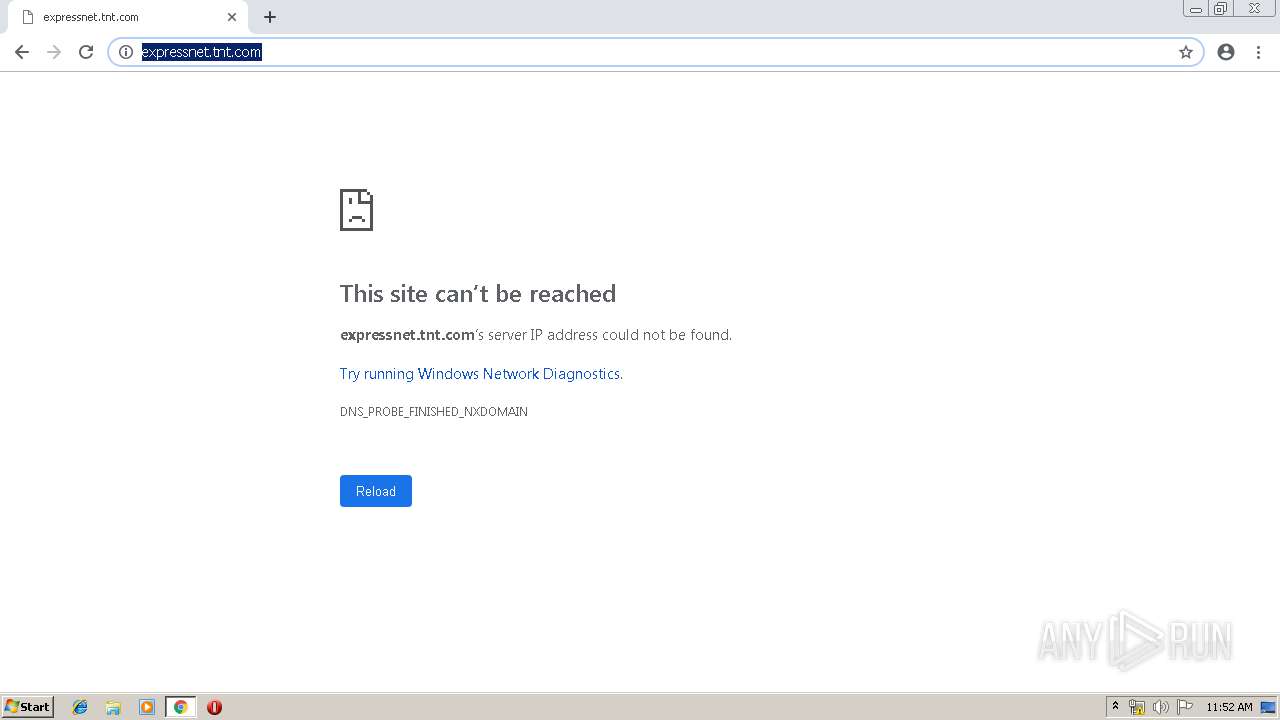Restore down the Chrome window

1221,9
